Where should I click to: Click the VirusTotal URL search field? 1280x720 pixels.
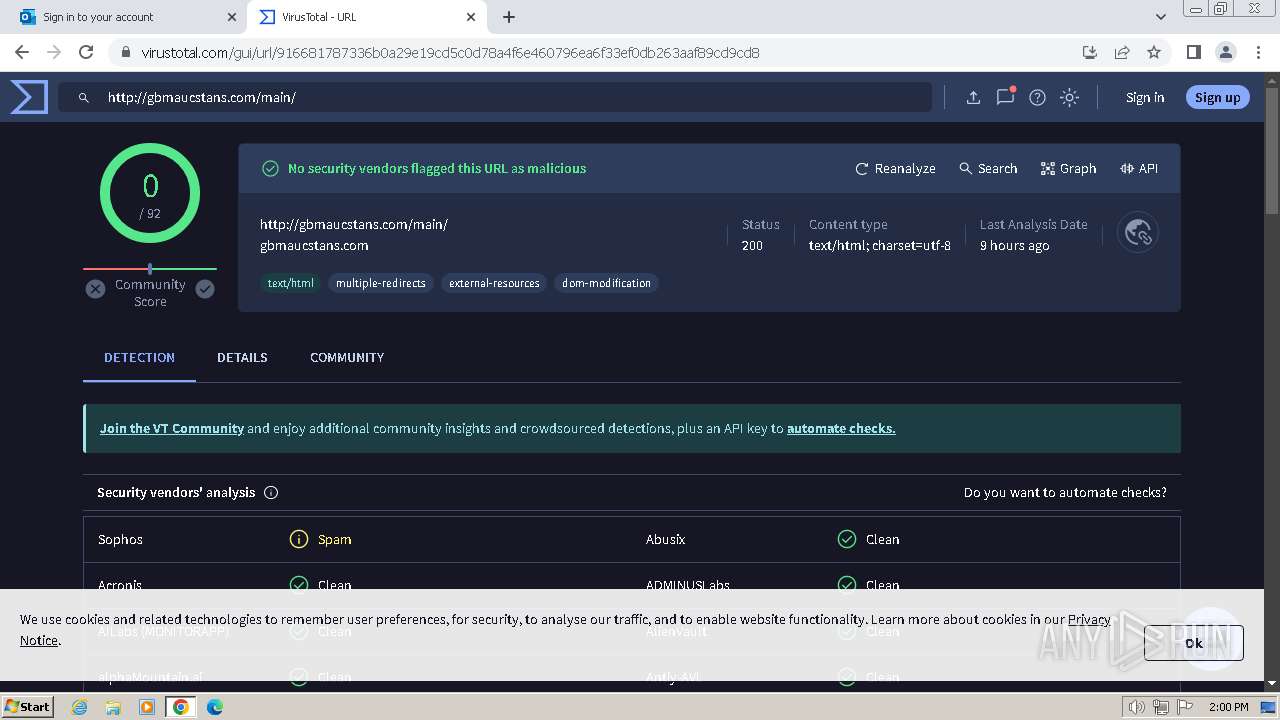click(x=495, y=97)
